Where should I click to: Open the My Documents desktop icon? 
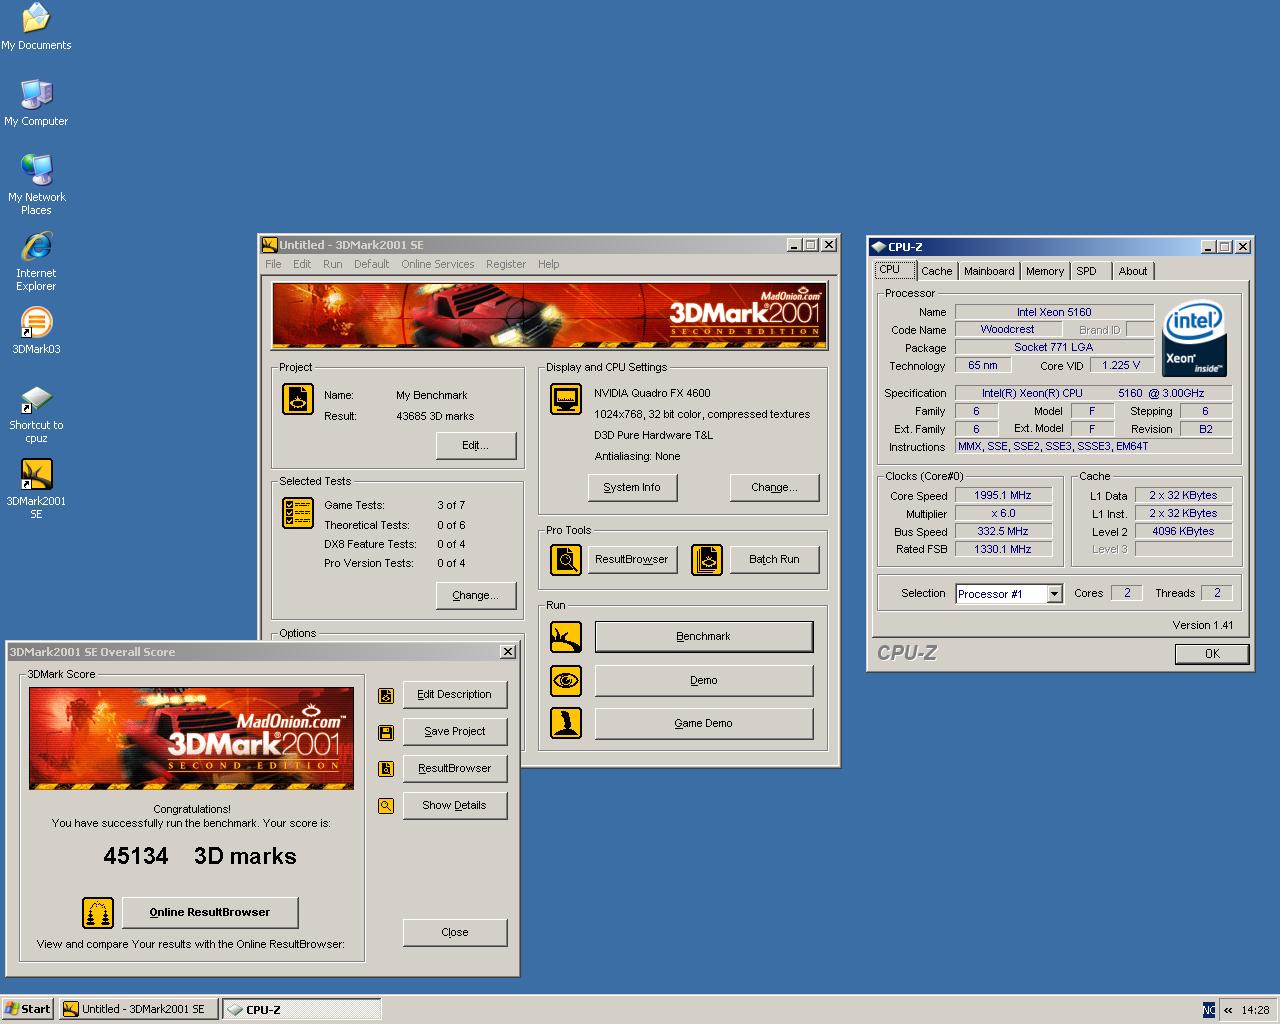tap(36, 27)
